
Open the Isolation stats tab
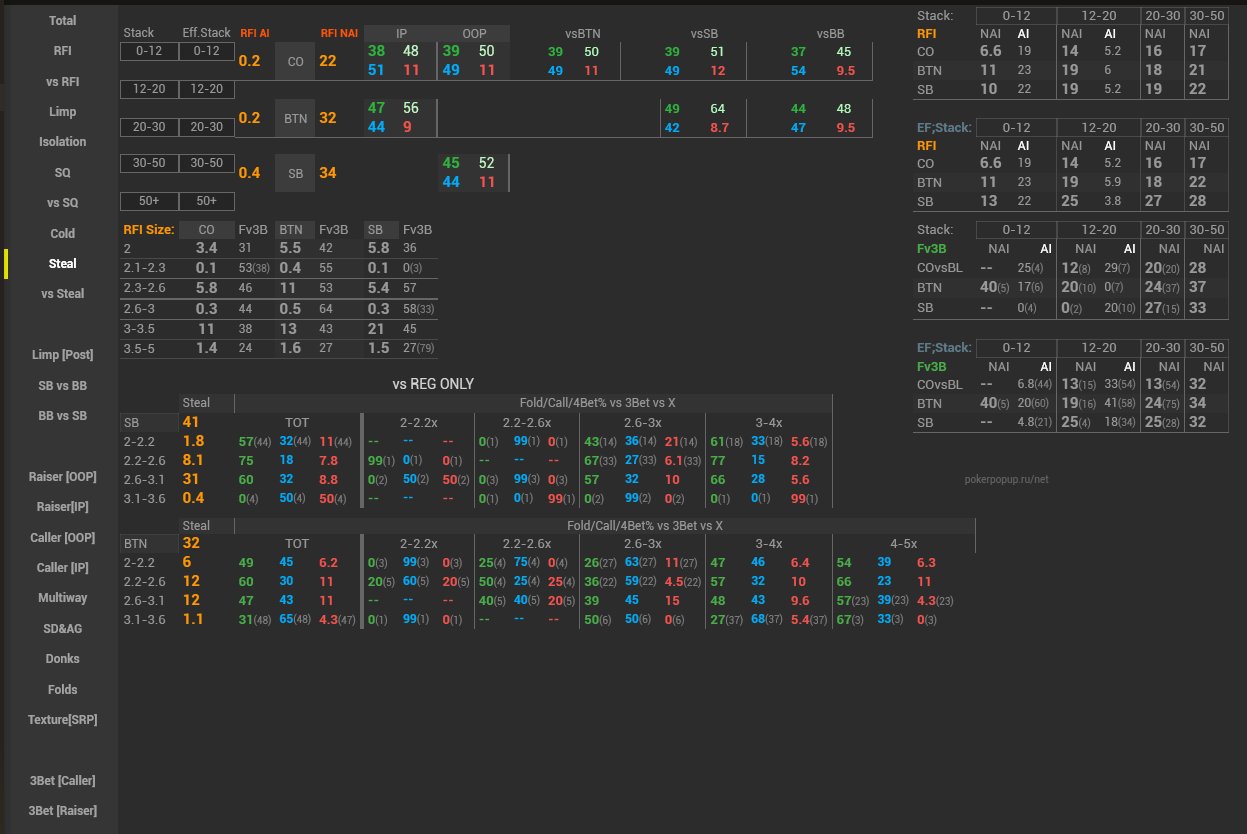pyautogui.click(x=62, y=142)
